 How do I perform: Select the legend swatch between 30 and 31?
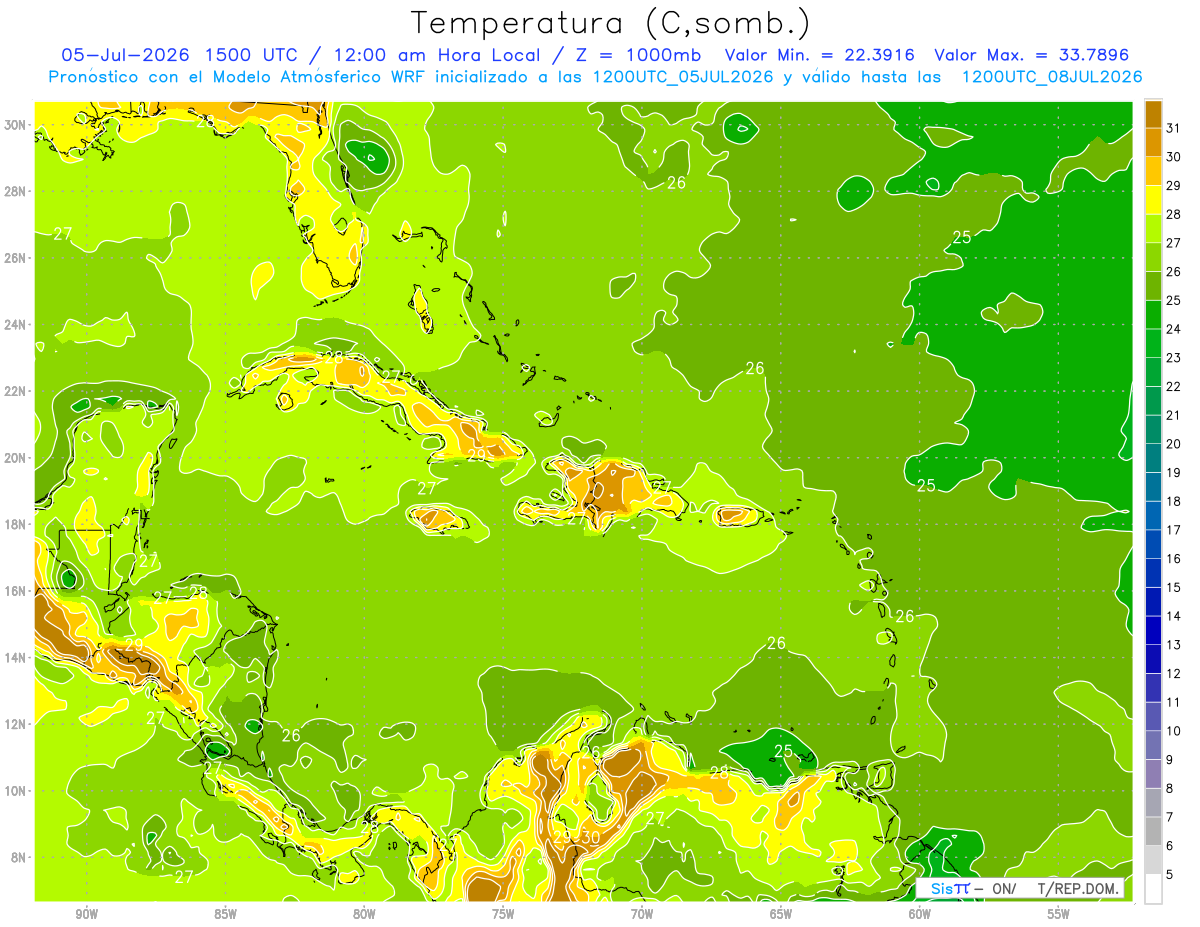coord(1153,142)
